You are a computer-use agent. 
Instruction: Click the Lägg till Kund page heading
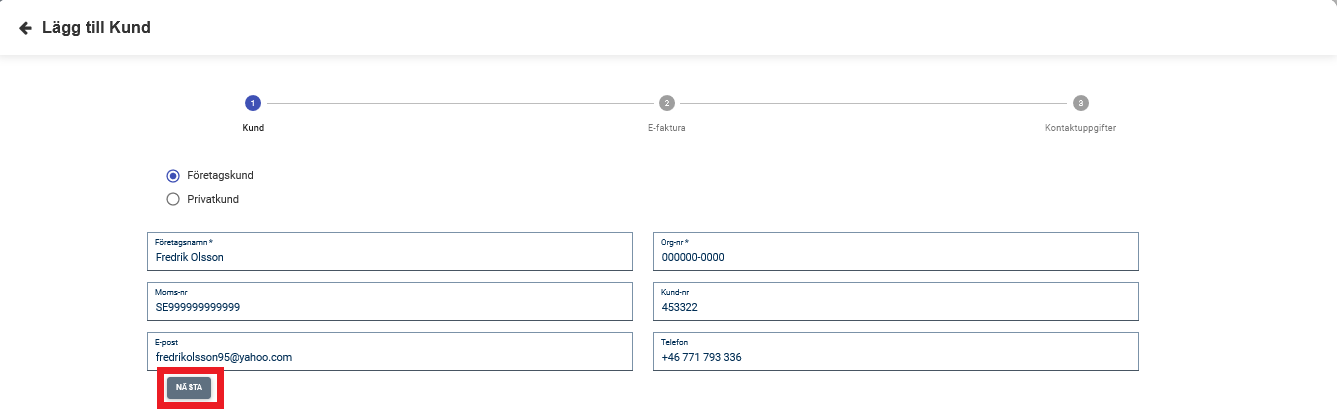click(96, 28)
